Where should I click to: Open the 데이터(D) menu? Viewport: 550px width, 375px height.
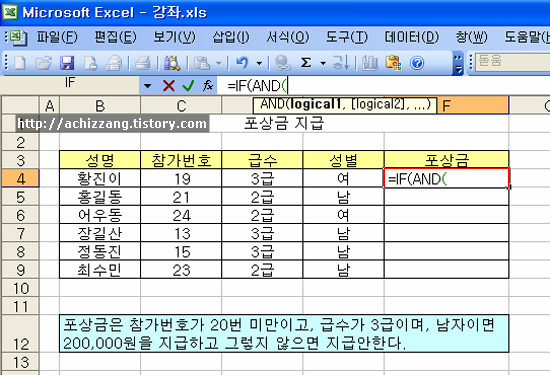(411, 37)
